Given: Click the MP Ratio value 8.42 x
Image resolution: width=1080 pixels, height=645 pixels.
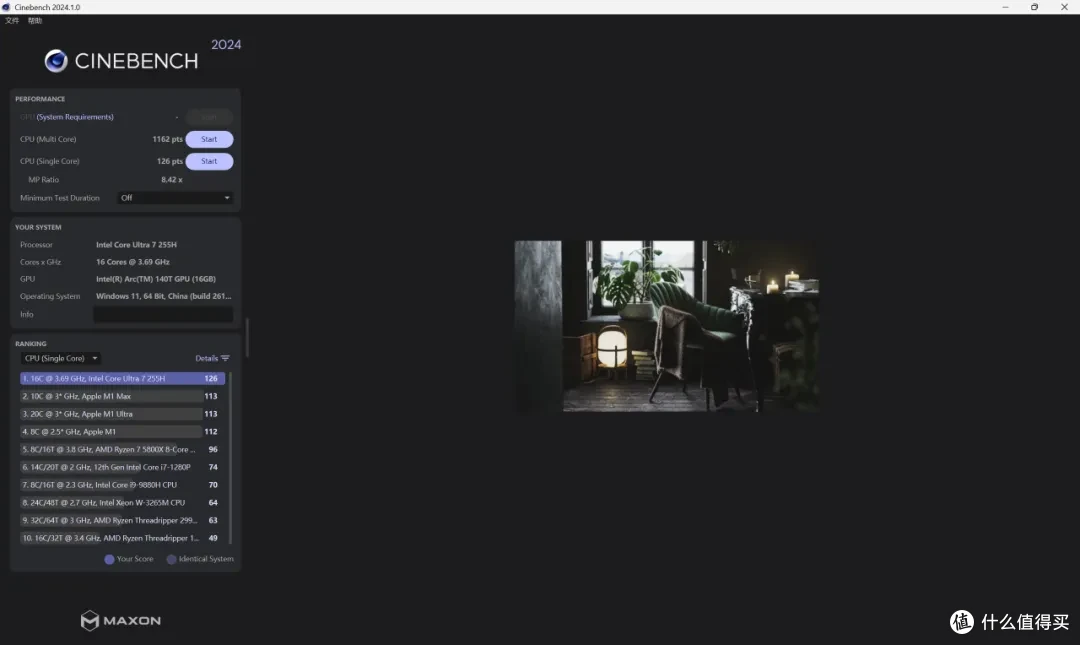Looking at the screenshot, I should point(172,180).
